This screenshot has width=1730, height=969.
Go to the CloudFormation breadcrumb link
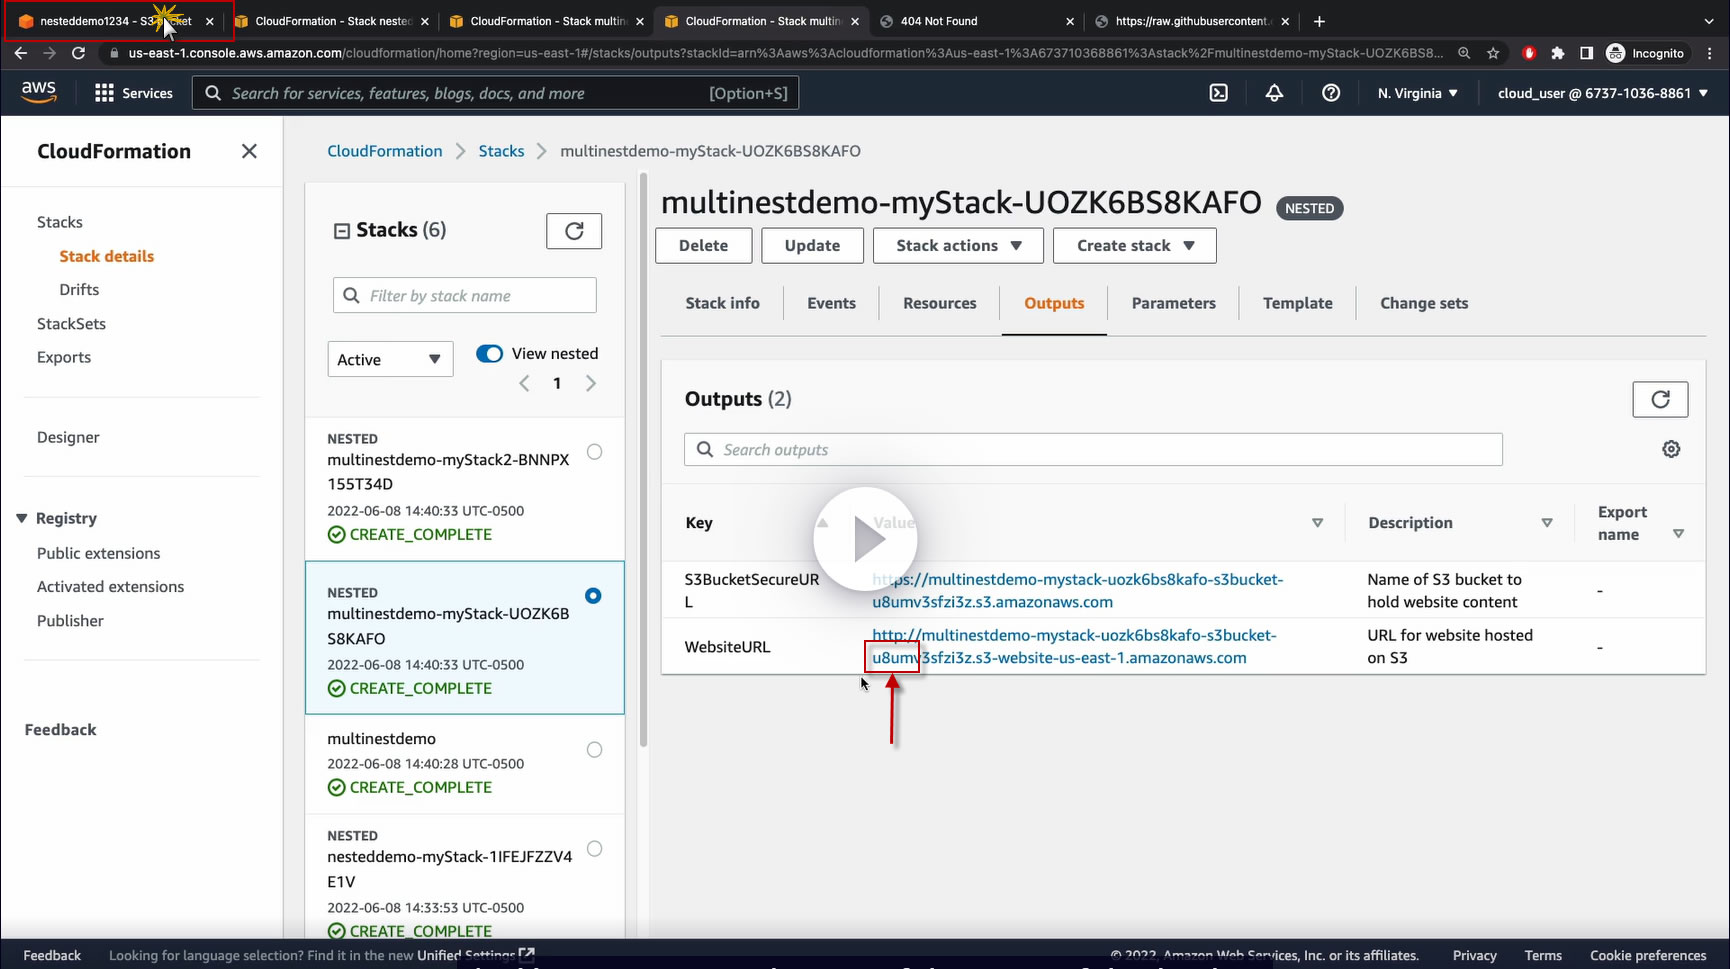[385, 151]
